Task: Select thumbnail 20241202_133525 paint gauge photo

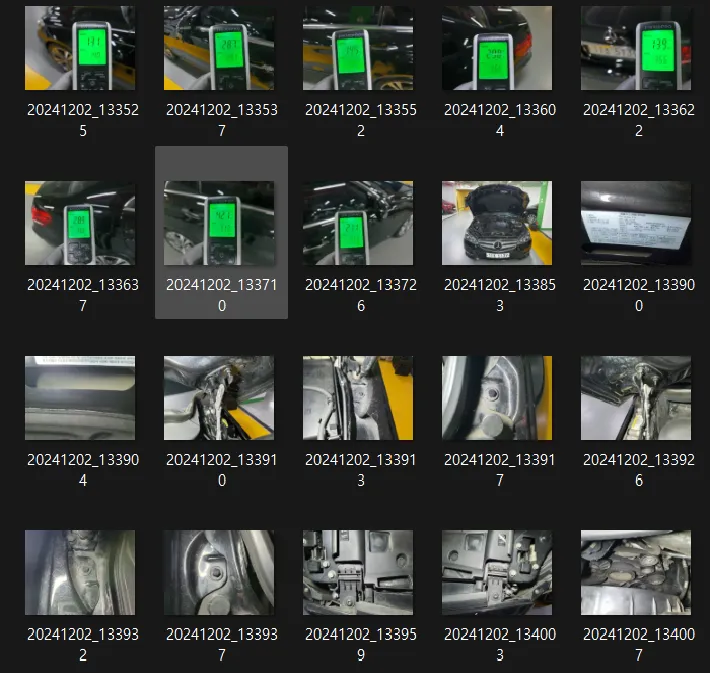Action: point(80,48)
